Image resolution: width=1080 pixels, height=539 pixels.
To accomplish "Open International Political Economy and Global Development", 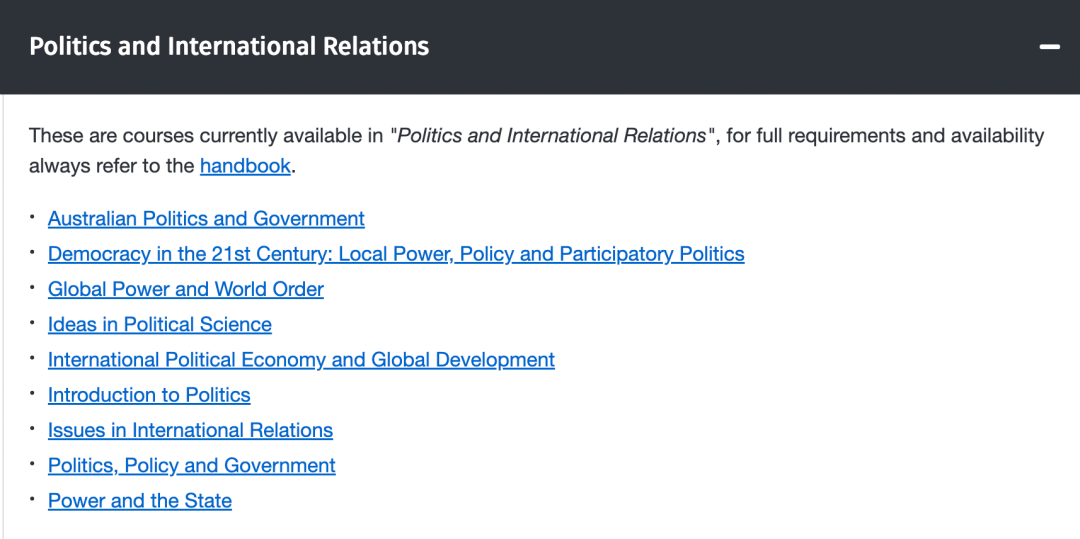I will pyautogui.click(x=301, y=360).
